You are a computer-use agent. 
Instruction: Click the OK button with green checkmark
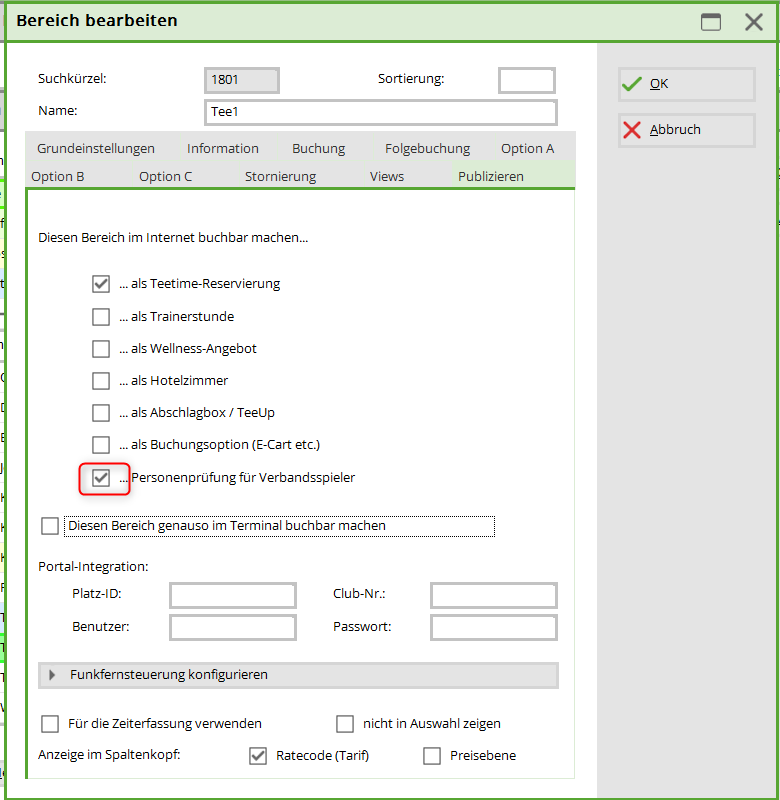(686, 84)
